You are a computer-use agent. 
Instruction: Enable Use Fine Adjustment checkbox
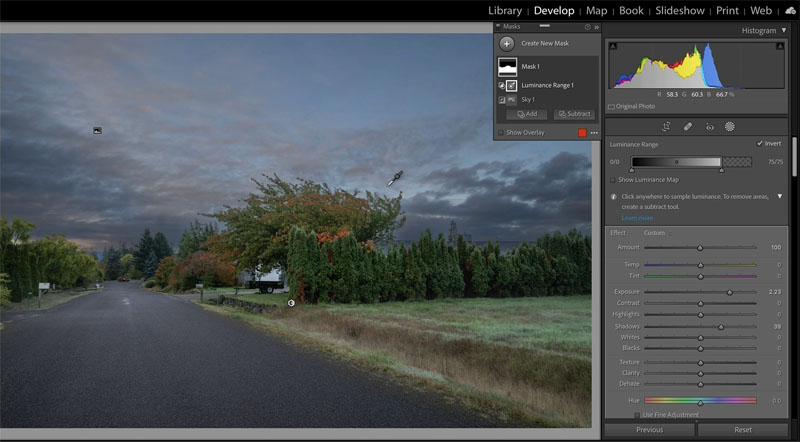point(637,415)
